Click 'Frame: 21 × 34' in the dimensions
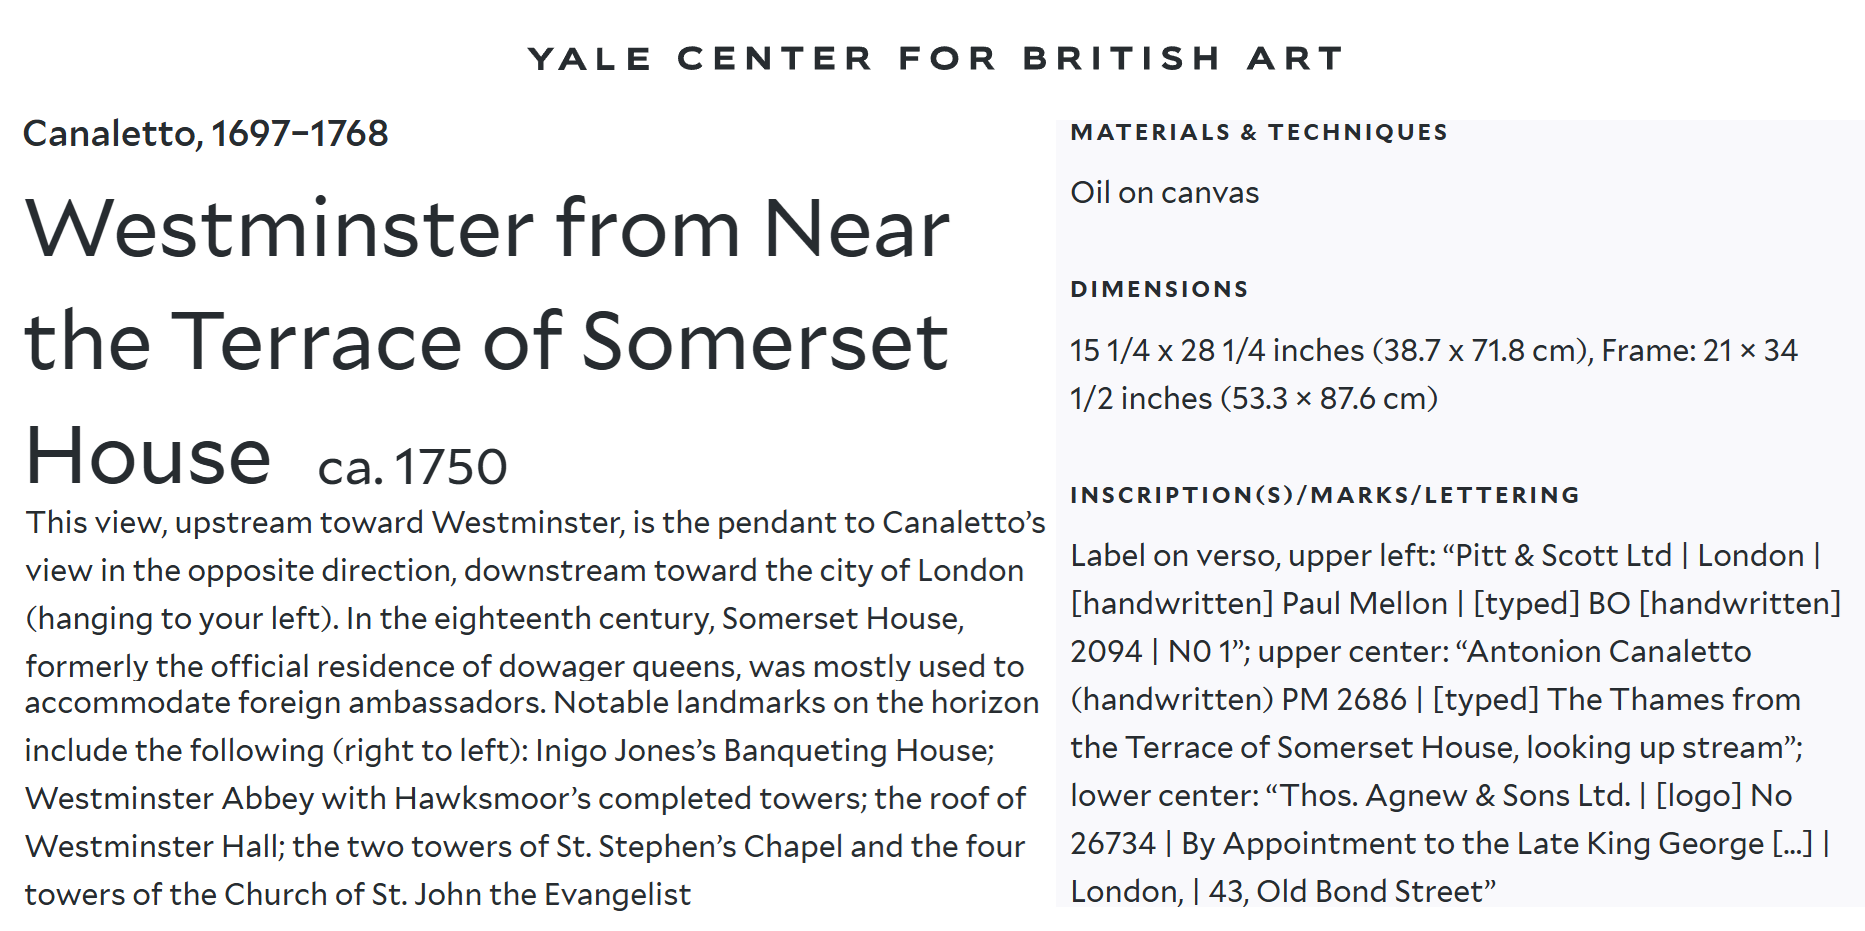The height and width of the screenshot is (931, 1865). pyautogui.click(x=1699, y=350)
